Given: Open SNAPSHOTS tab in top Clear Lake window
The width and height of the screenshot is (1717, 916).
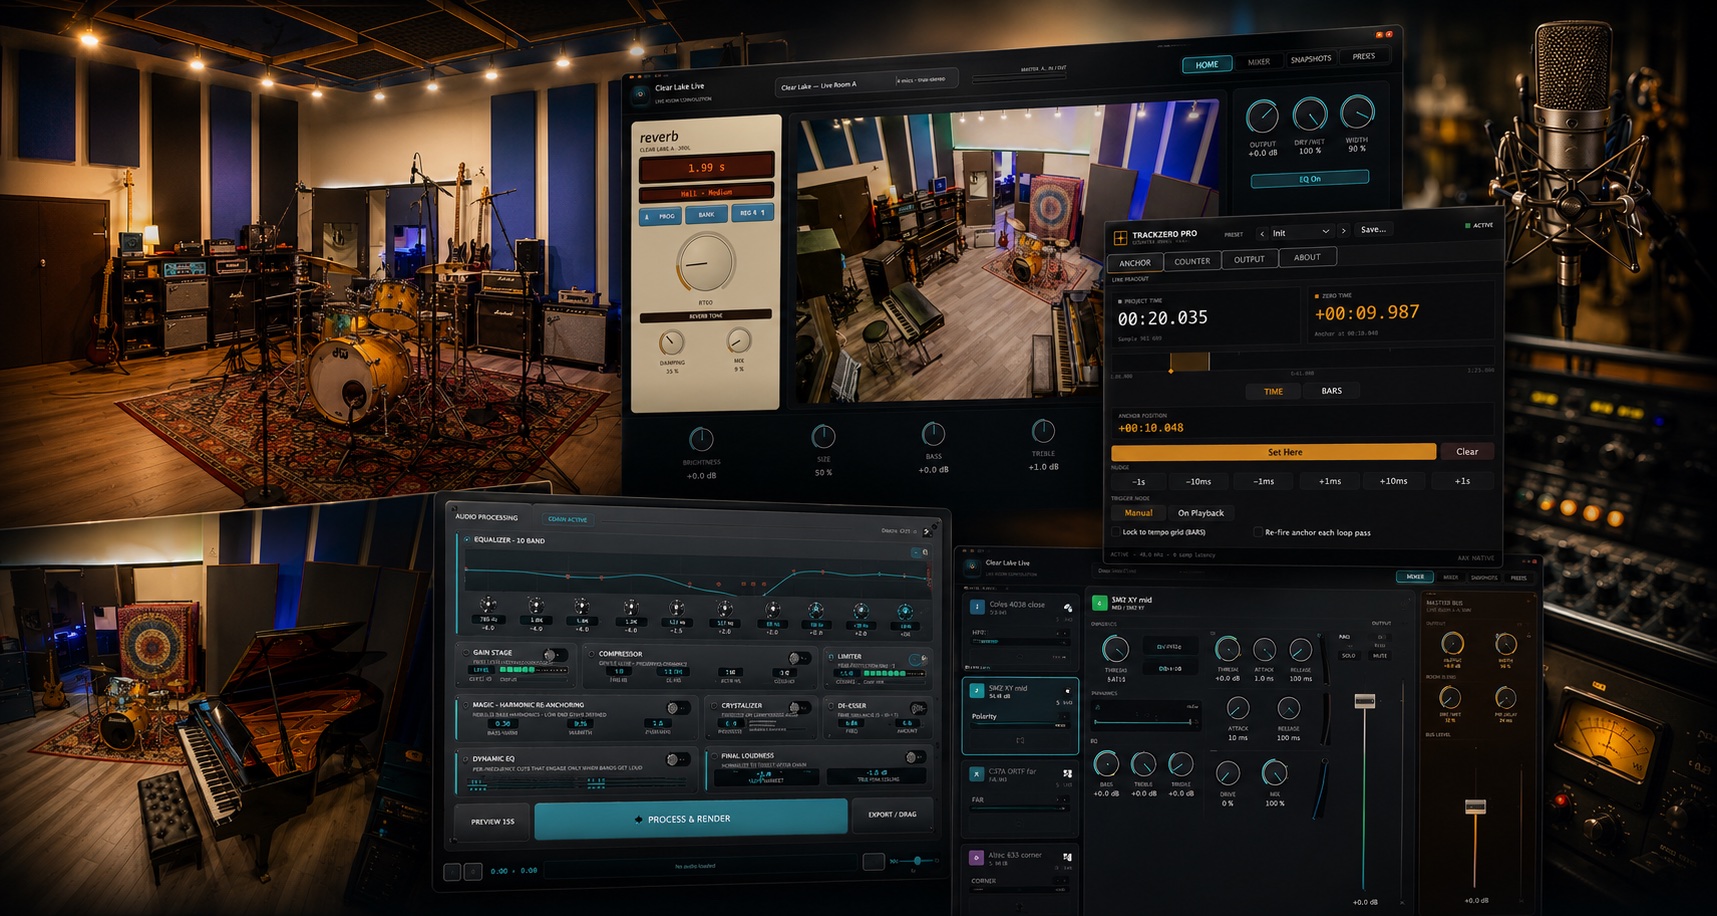Looking at the screenshot, I should 1311,59.
